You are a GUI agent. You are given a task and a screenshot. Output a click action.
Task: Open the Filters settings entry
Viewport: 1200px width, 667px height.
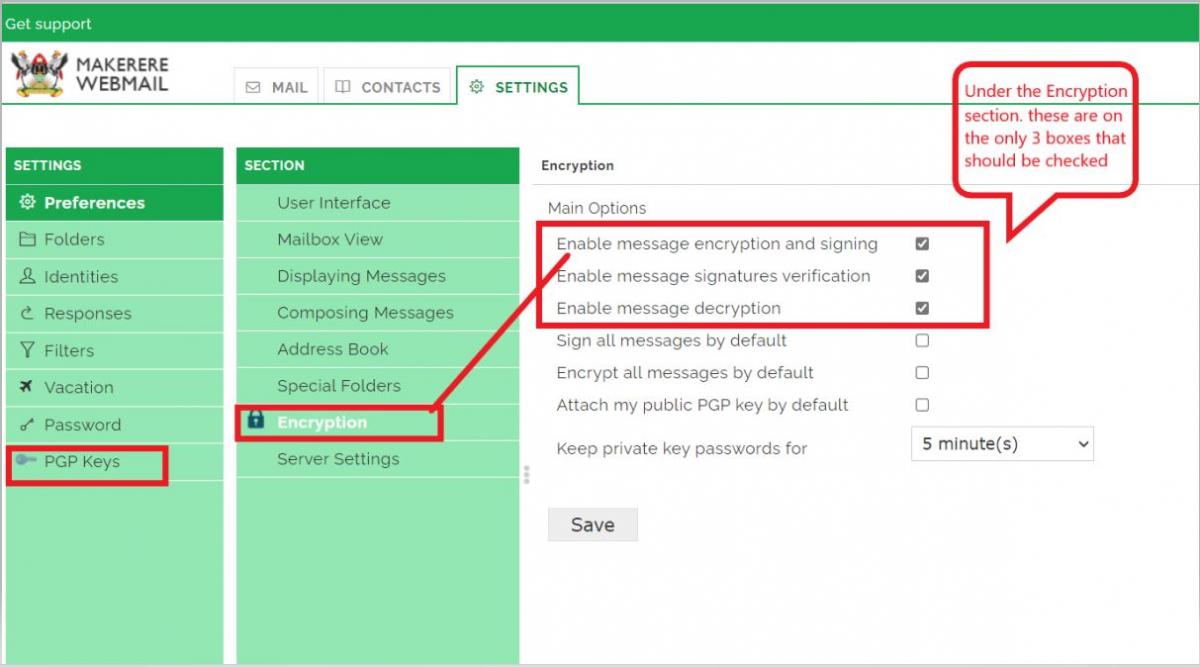115,350
